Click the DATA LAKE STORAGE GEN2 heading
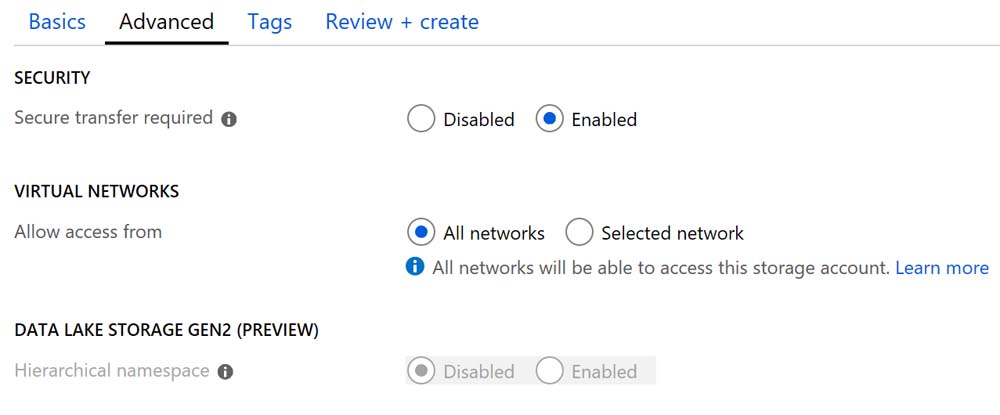Image resolution: width=1000 pixels, height=415 pixels. [166, 329]
